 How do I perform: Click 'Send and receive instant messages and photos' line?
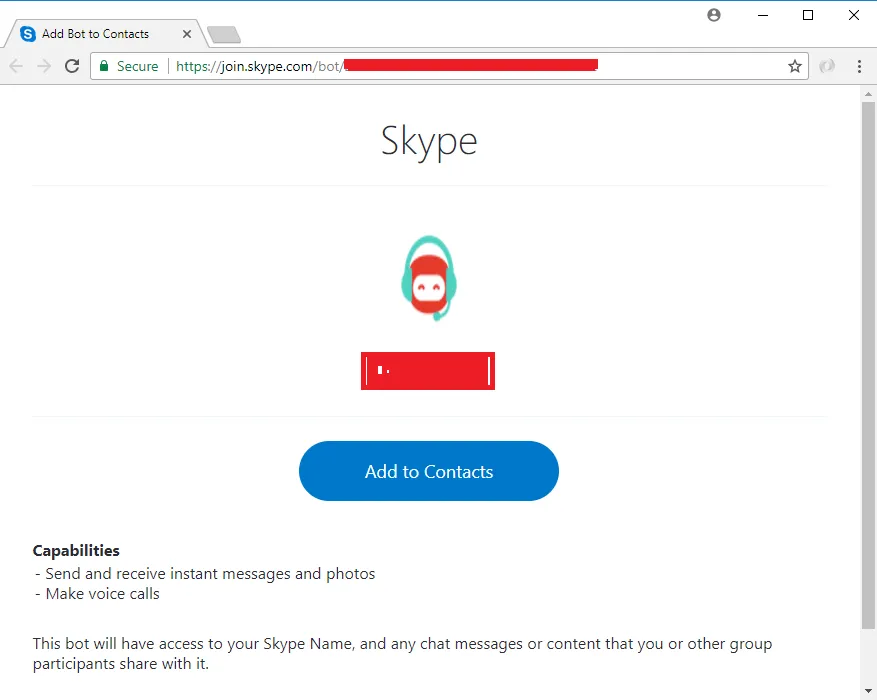pos(205,574)
